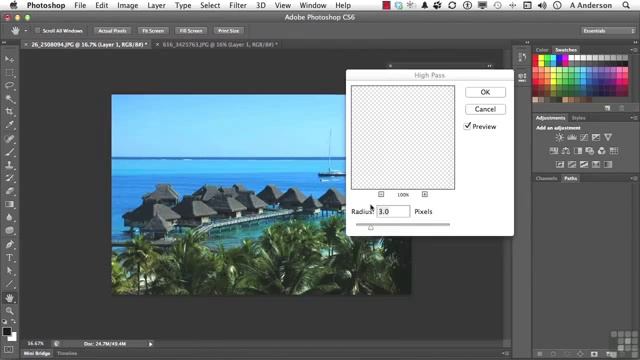The image size is (640, 360).
Task: Pick the red swatch in Swatches panel
Action: point(536,58)
